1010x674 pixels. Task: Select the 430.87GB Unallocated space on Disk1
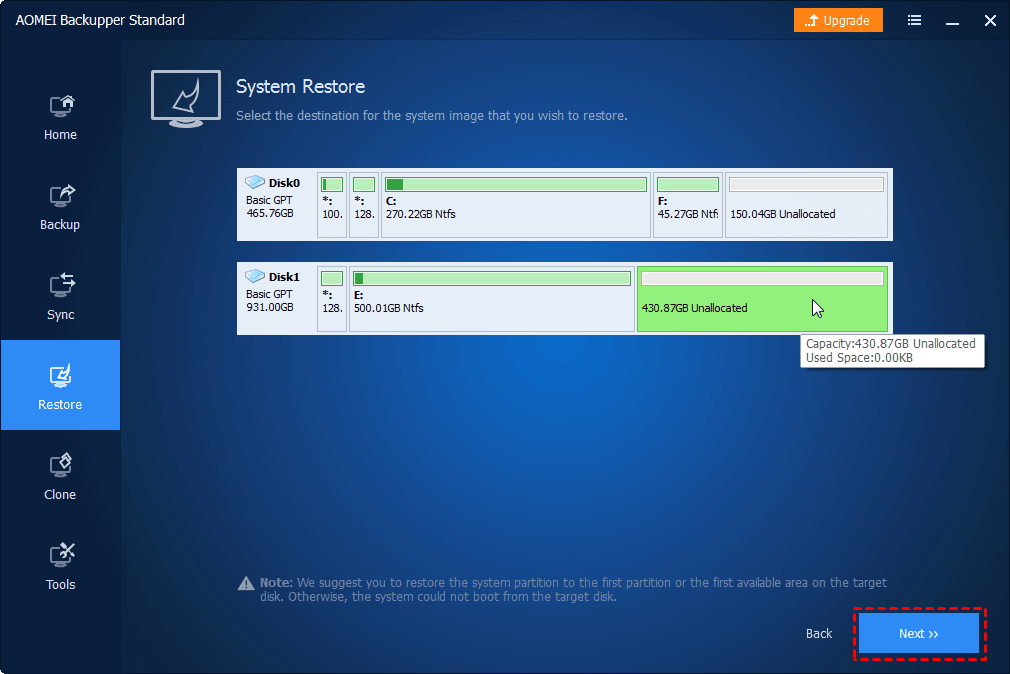(763, 299)
